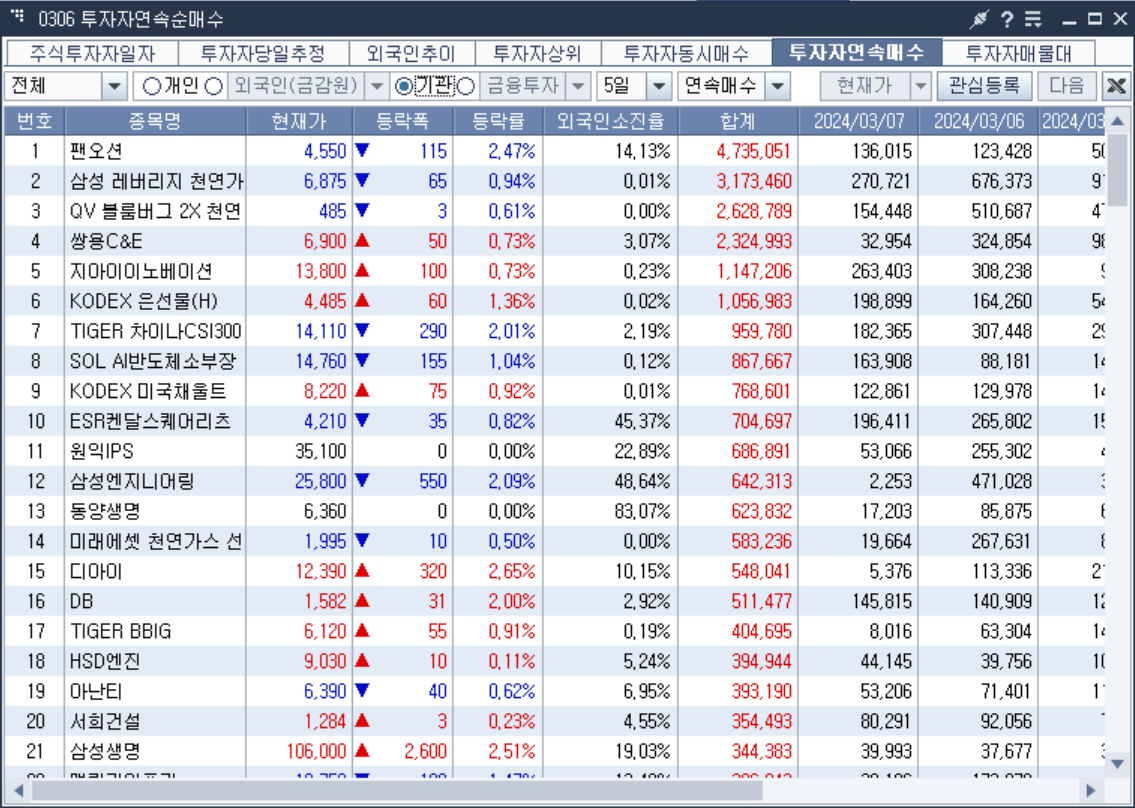The height and width of the screenshot is (808, 1135).
Task: Click the window grip icon beside 0306
Action: click(x=18, y=16)
